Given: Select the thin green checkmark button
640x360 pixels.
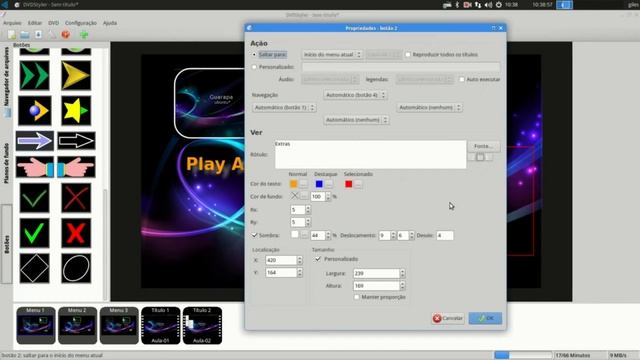Looking at the screenshot, I should (x=35, y=198).
